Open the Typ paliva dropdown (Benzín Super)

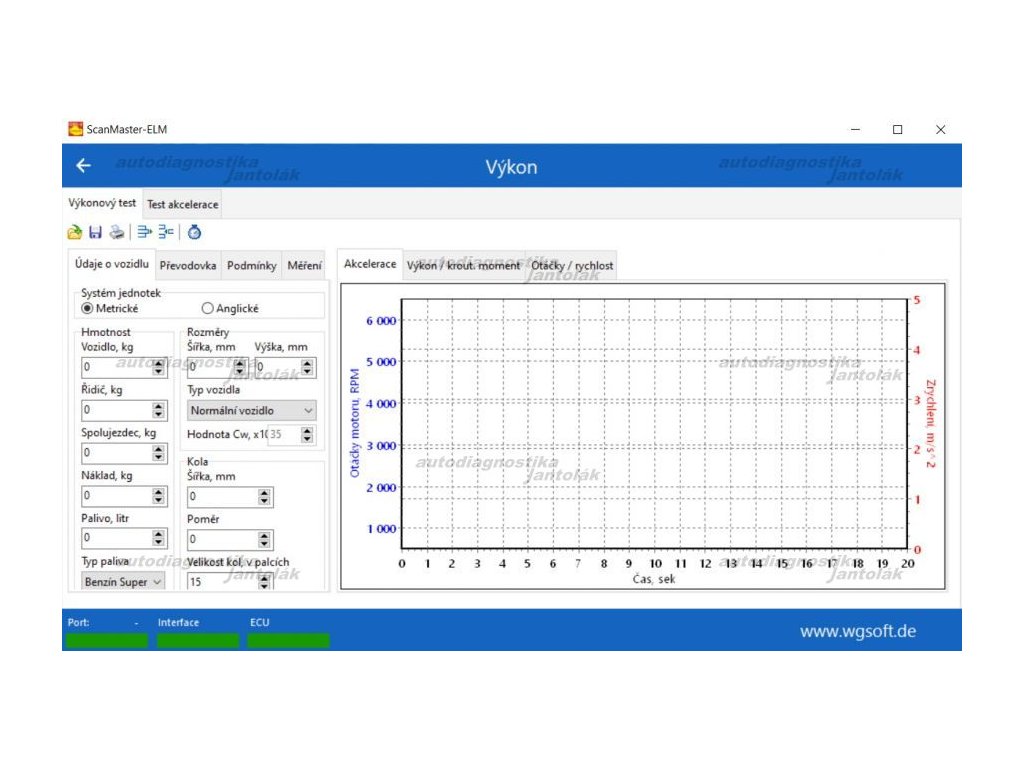coord(123,581)
